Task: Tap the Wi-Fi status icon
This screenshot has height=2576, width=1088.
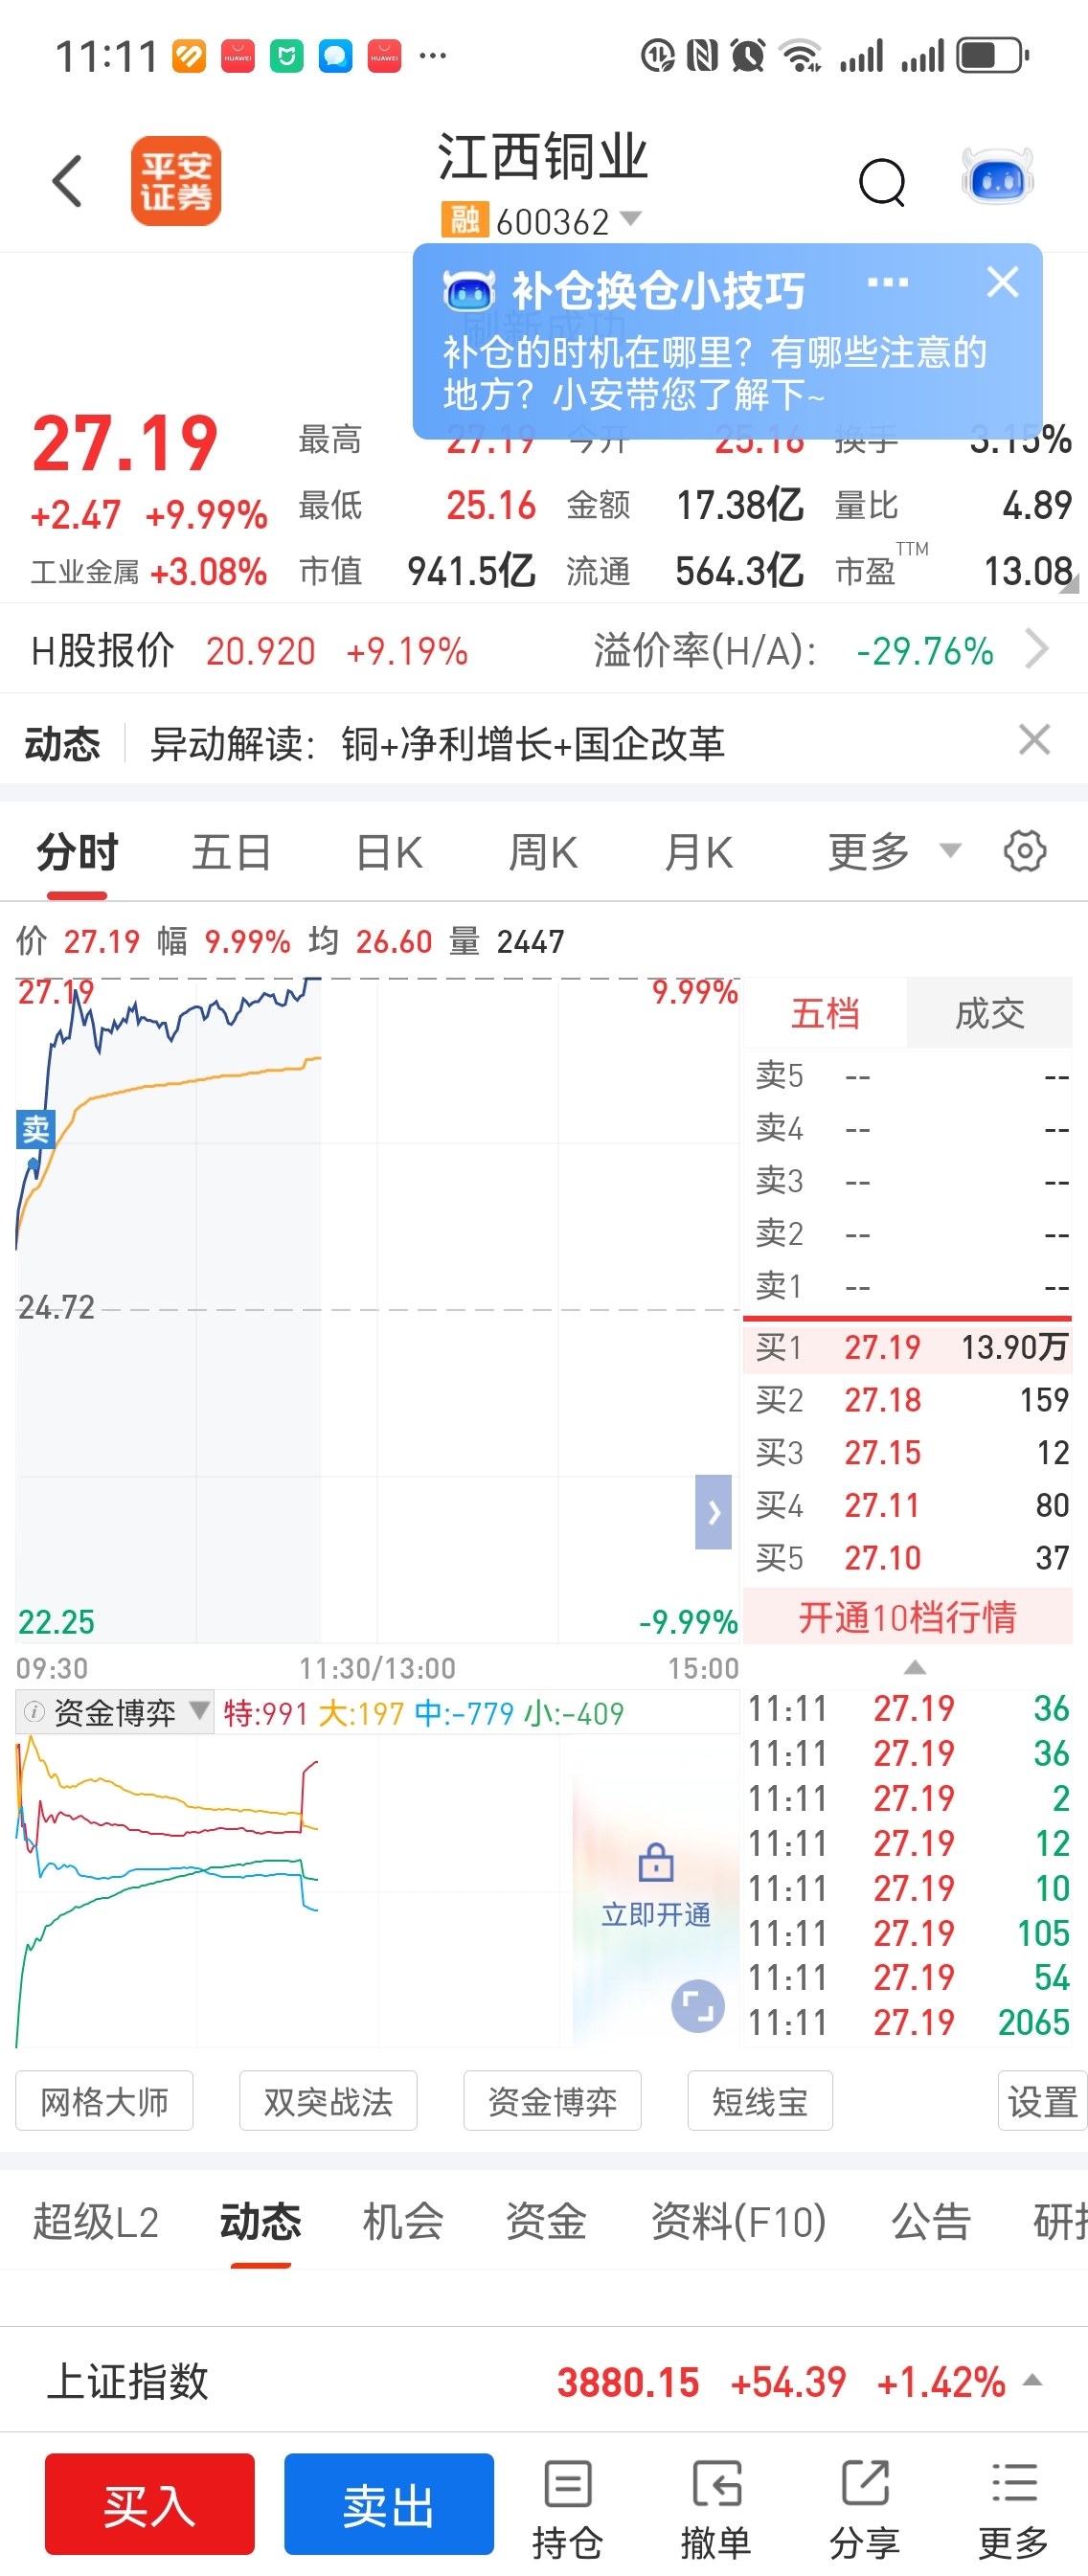Action: point(800,55)
